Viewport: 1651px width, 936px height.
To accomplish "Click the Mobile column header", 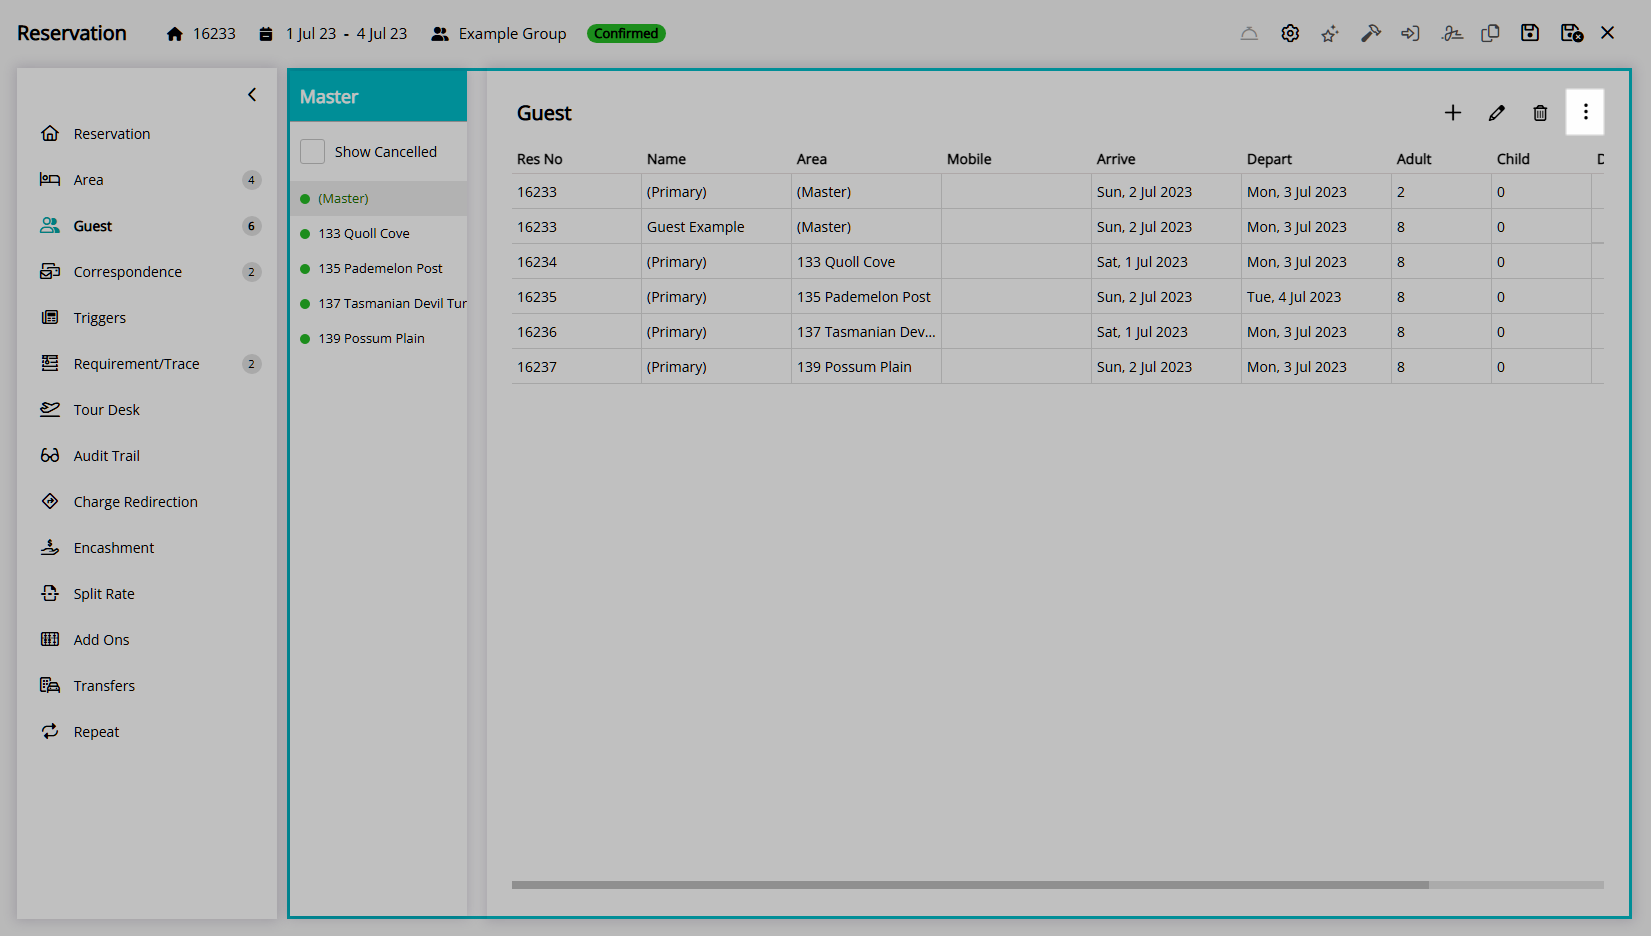I will (x=969, y=159).
